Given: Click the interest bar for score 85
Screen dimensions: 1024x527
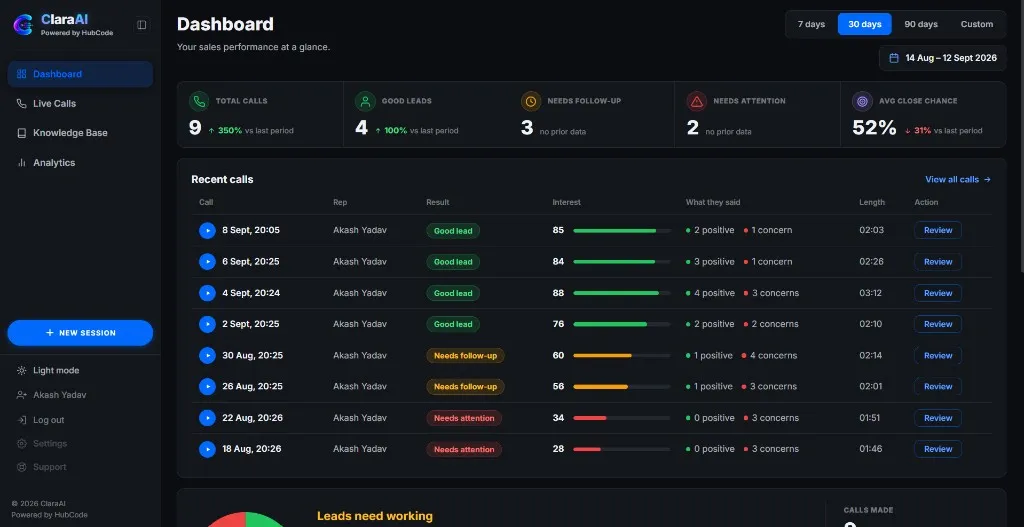Looking at the screenshot, I should (622, 231).
